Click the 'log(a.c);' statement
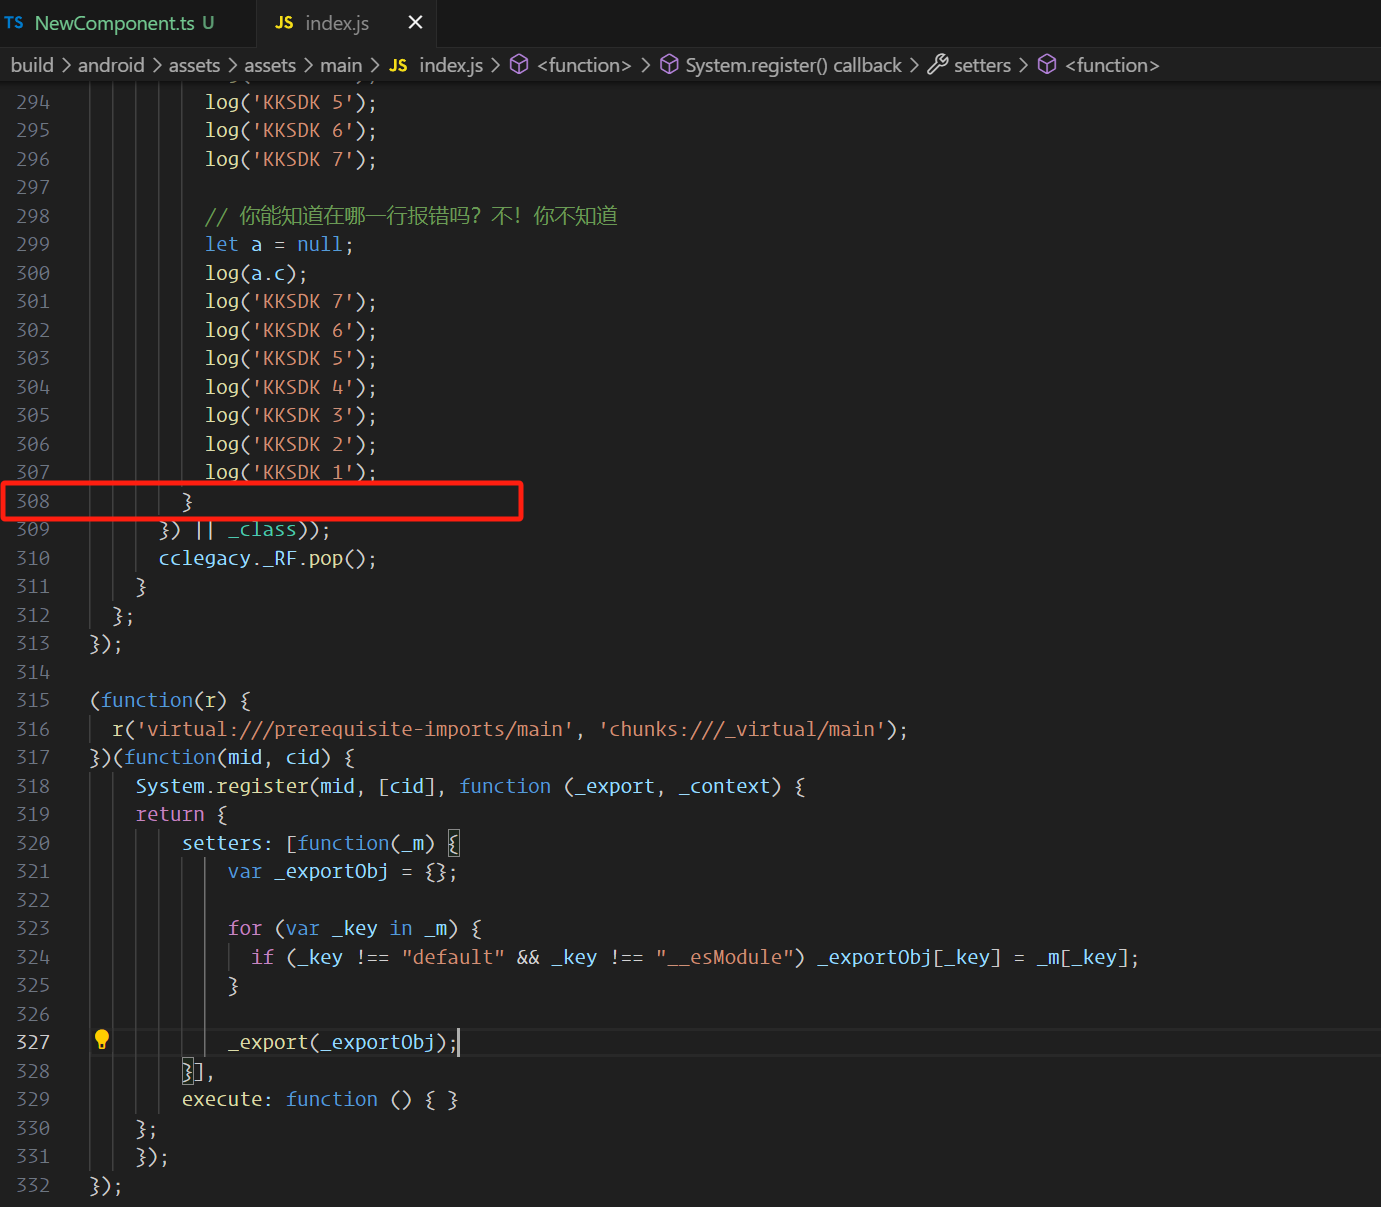 pyautogui.click(x=256, y=273)
